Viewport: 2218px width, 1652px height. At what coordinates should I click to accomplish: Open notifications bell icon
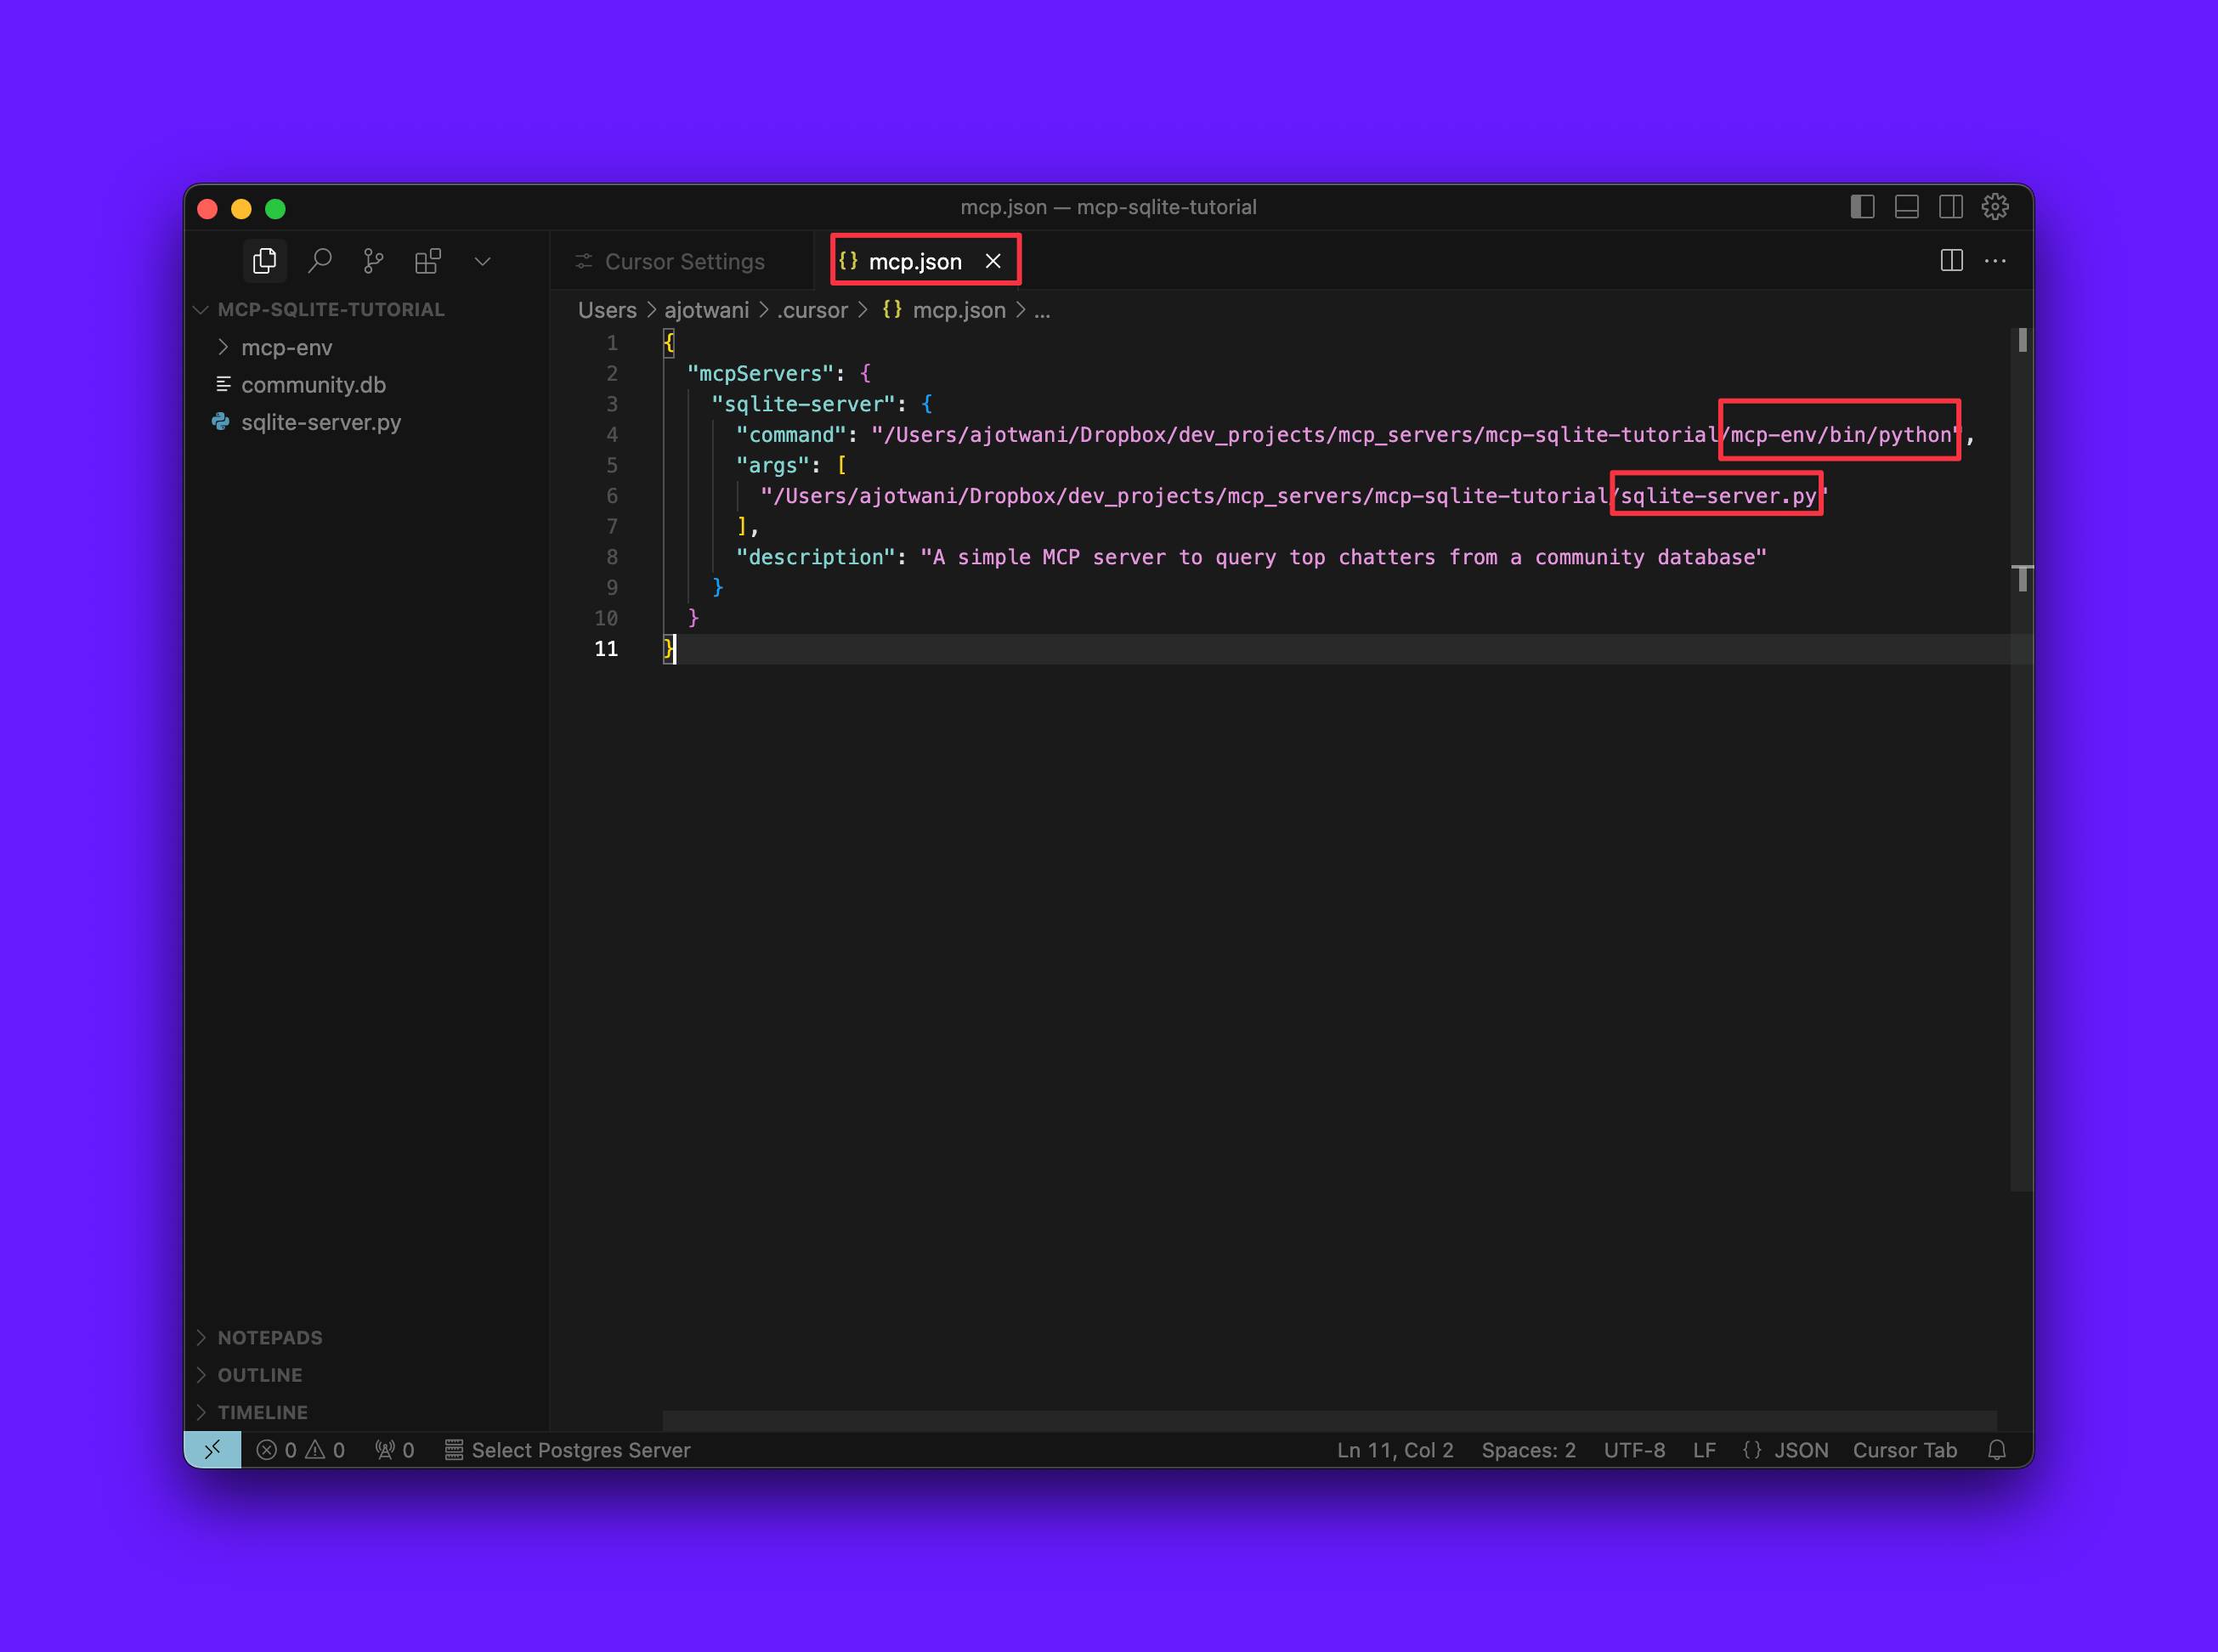1997,1450
